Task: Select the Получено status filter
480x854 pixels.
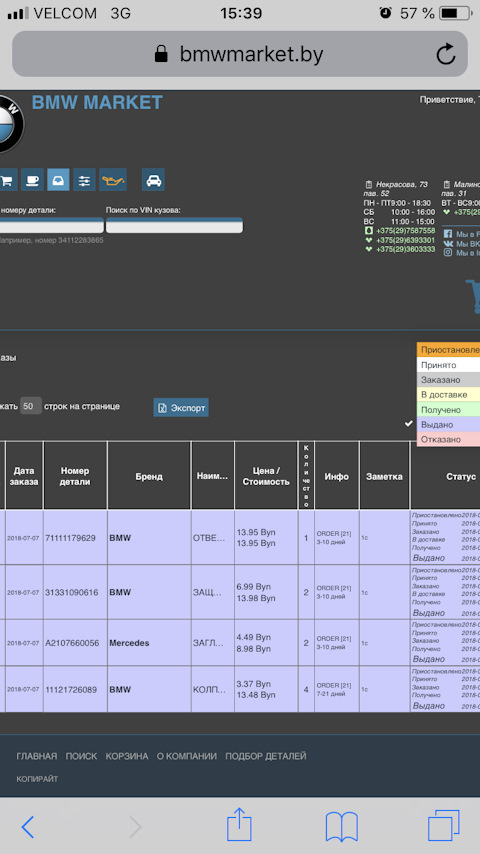Action: [x=448, y=410]
